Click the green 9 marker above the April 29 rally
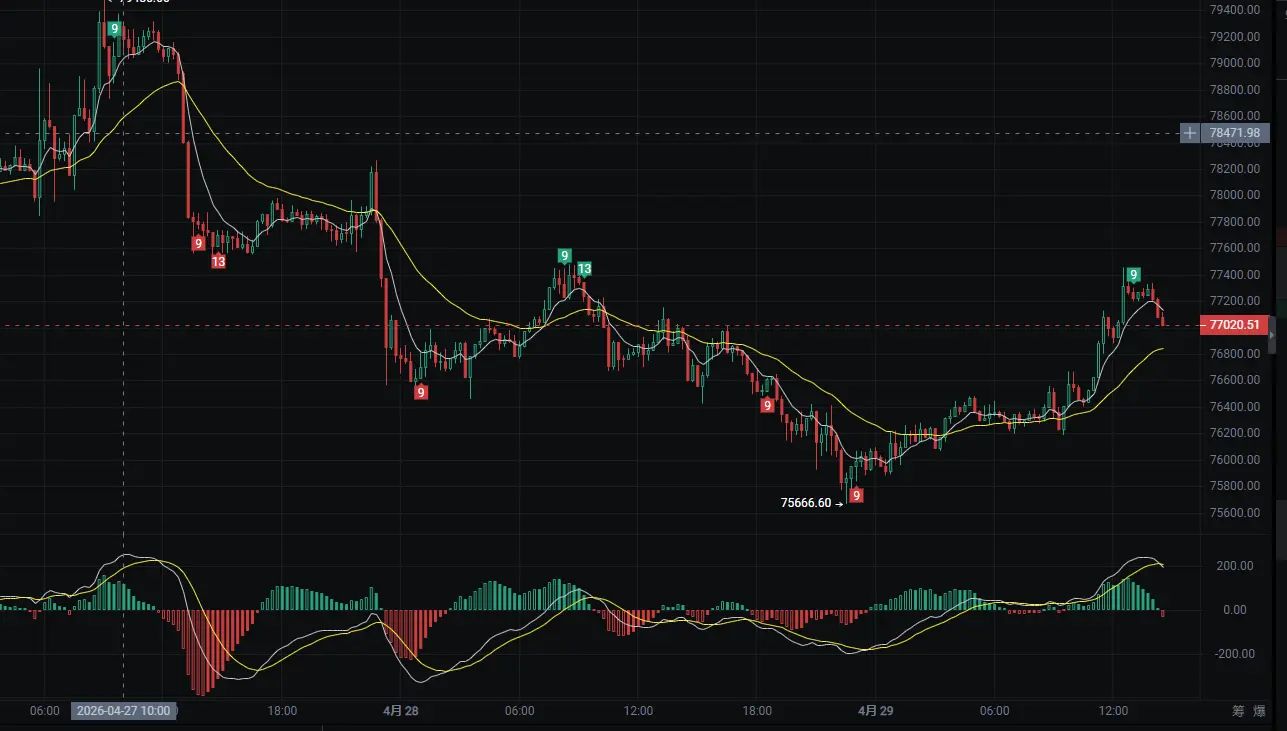Image resolution: width=1287 pixels, height=731 pixels. click(x=1133, y=274)
